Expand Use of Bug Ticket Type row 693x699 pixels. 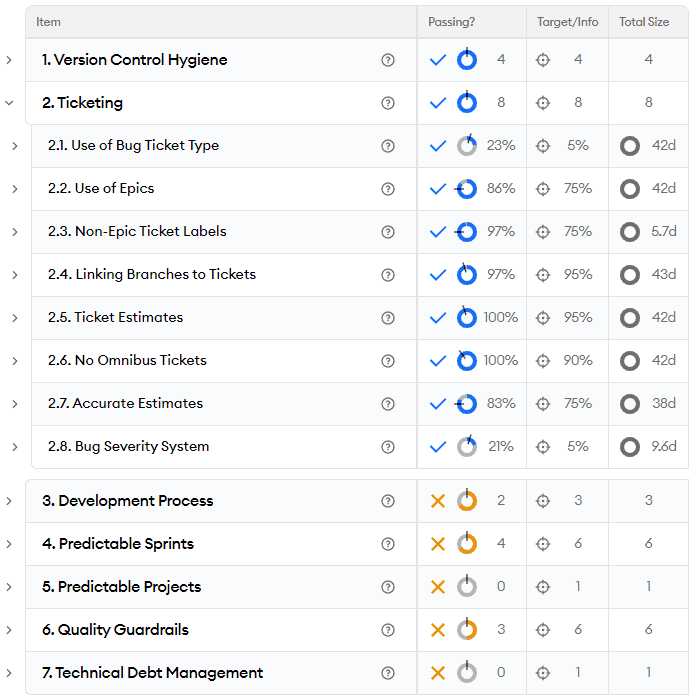pyautogui.click(x=15, y=146)
